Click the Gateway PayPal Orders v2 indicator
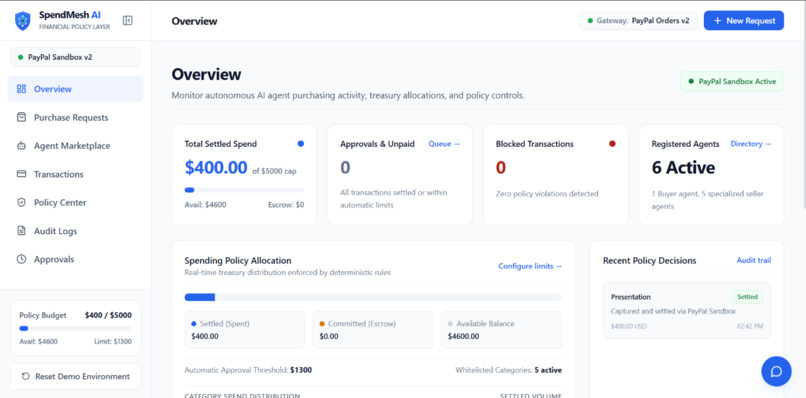Screen dimensions: 806x398 tap(638, 21)
